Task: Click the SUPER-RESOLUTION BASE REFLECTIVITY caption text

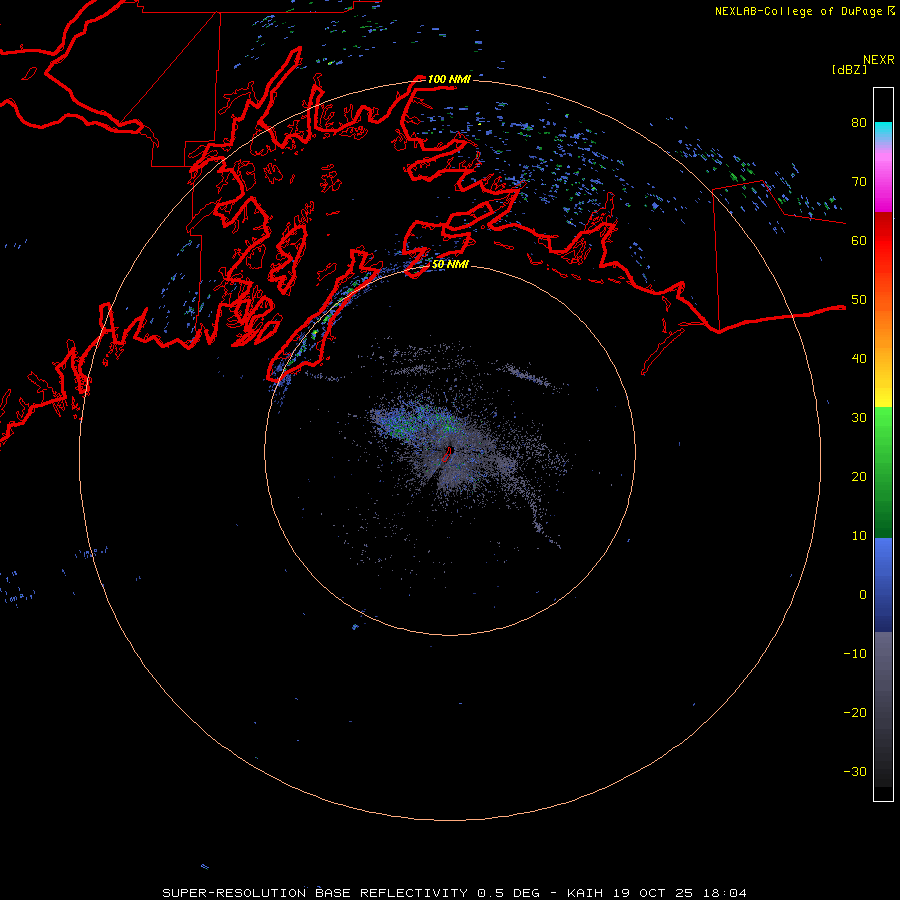Action: pyautogui.click(x=315, y=893)
